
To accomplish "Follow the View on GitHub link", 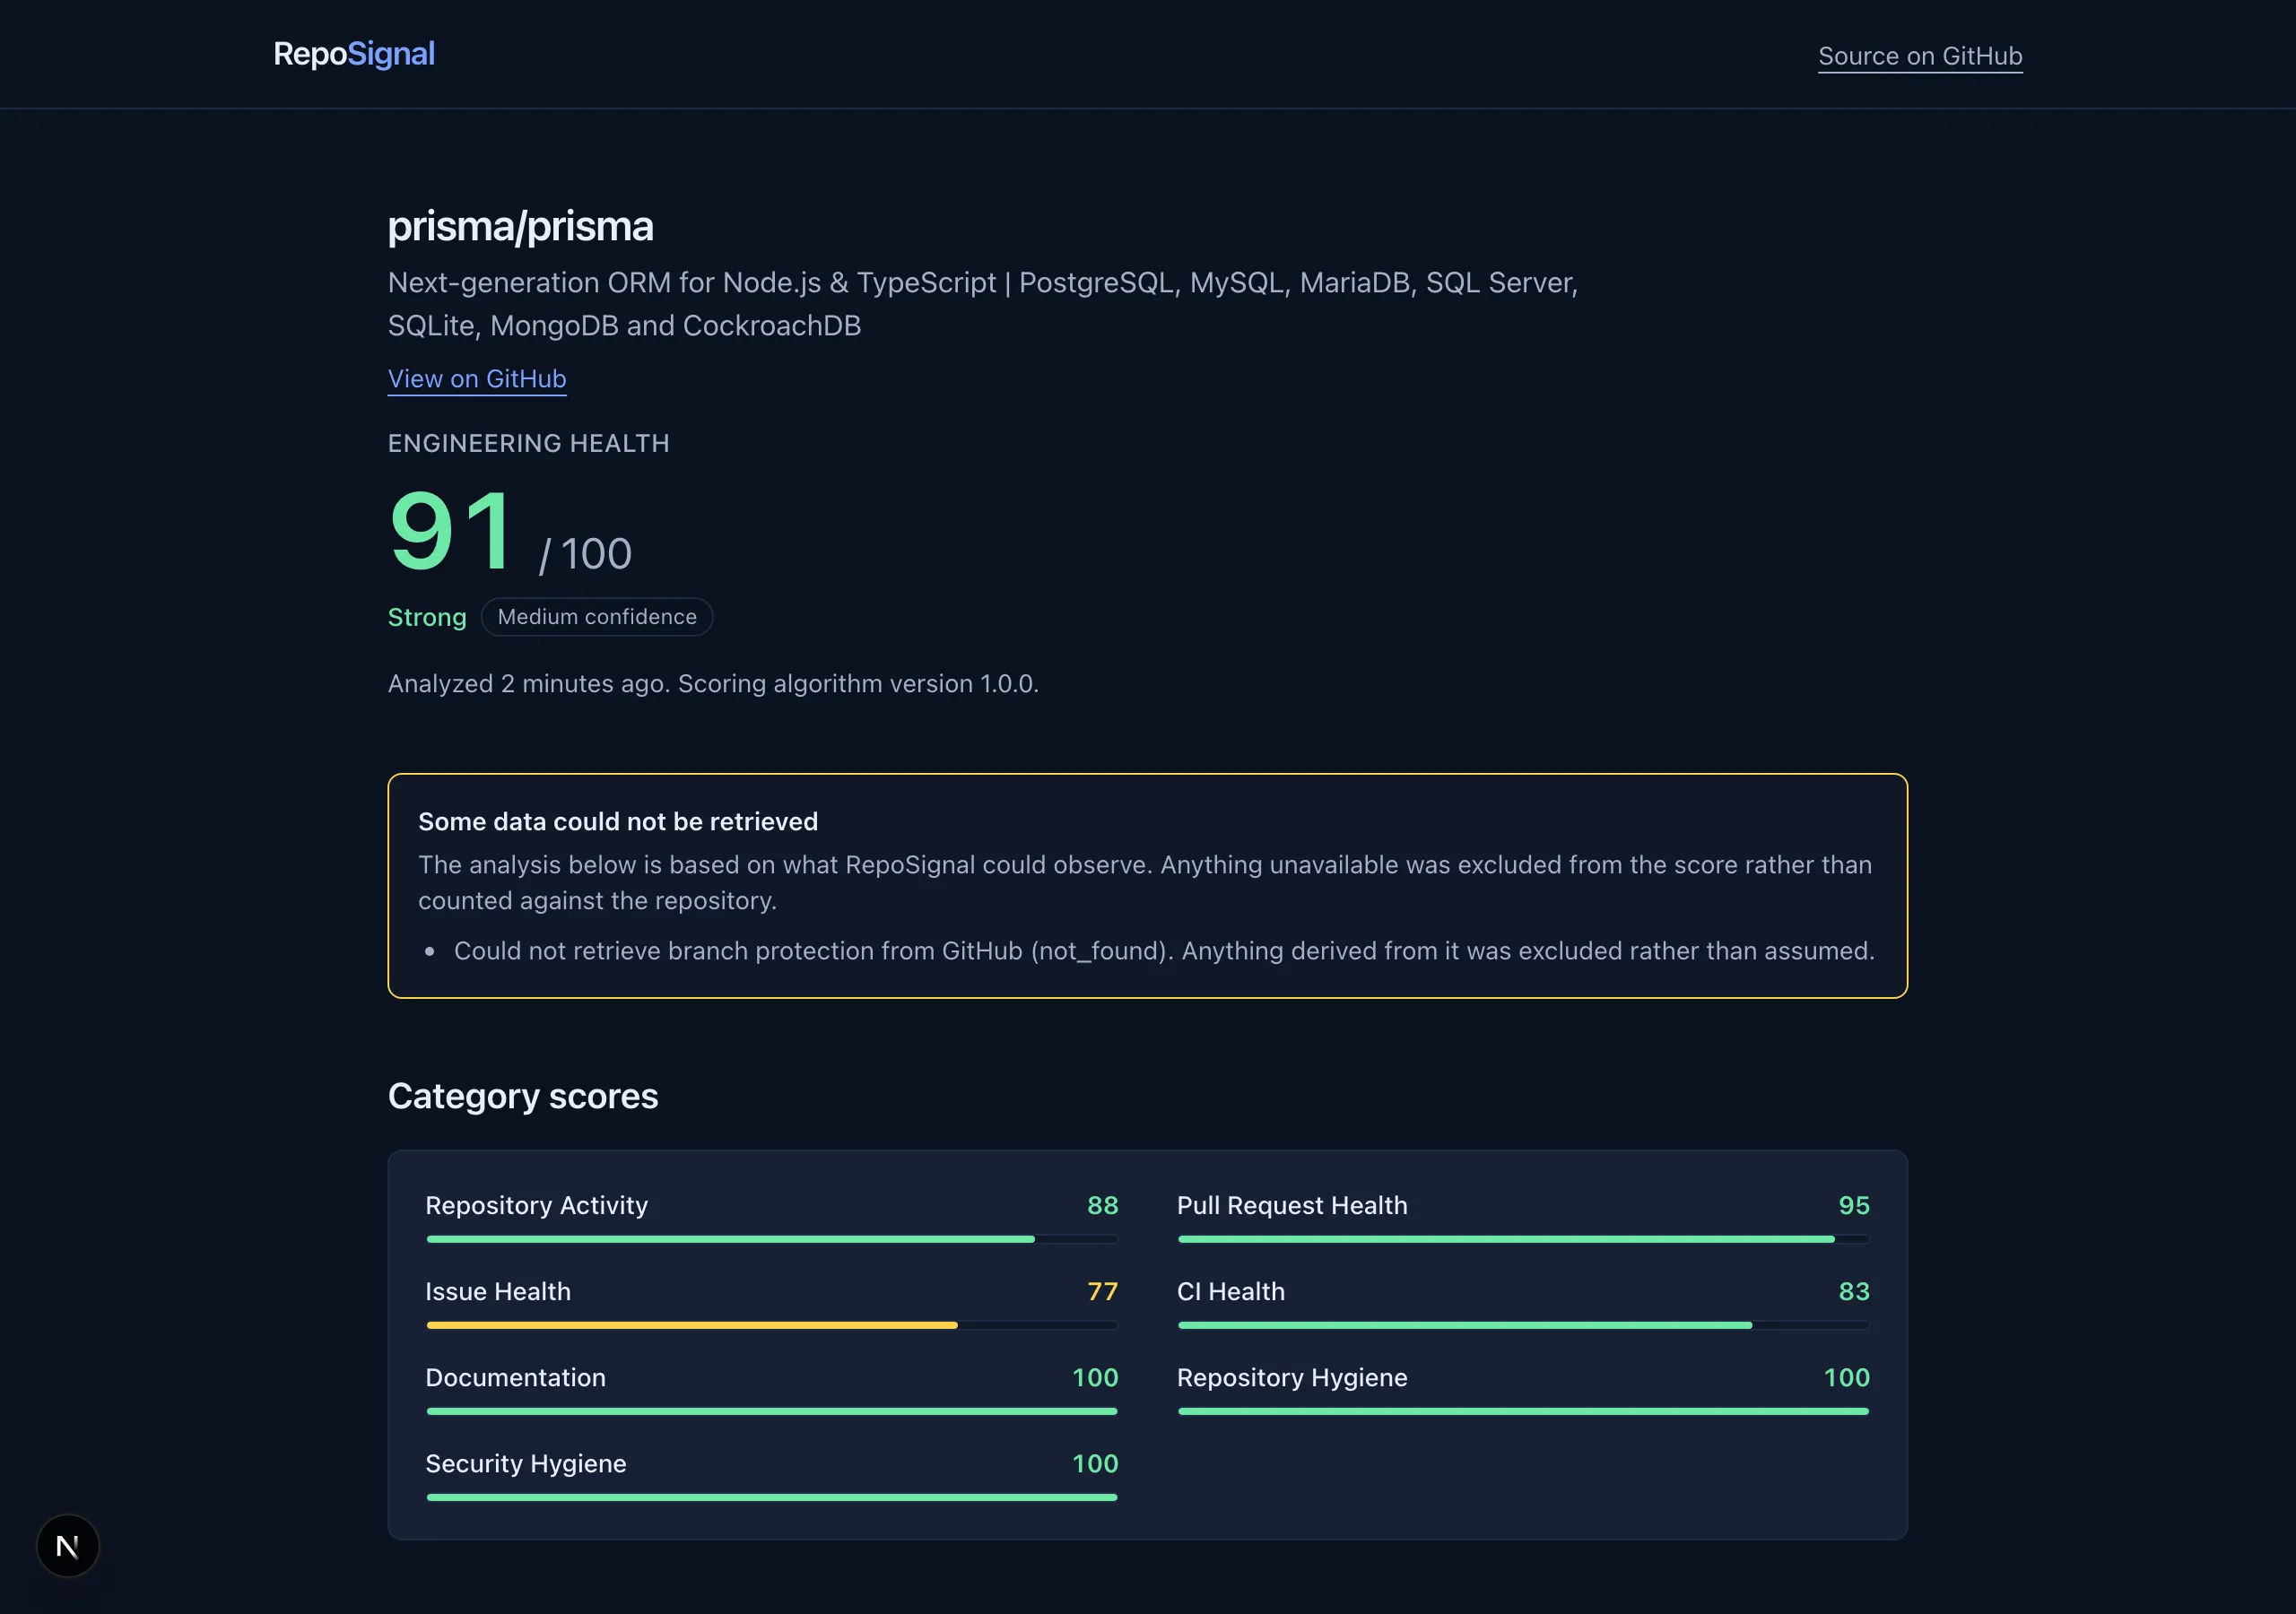I will click(x=477, y=379).
